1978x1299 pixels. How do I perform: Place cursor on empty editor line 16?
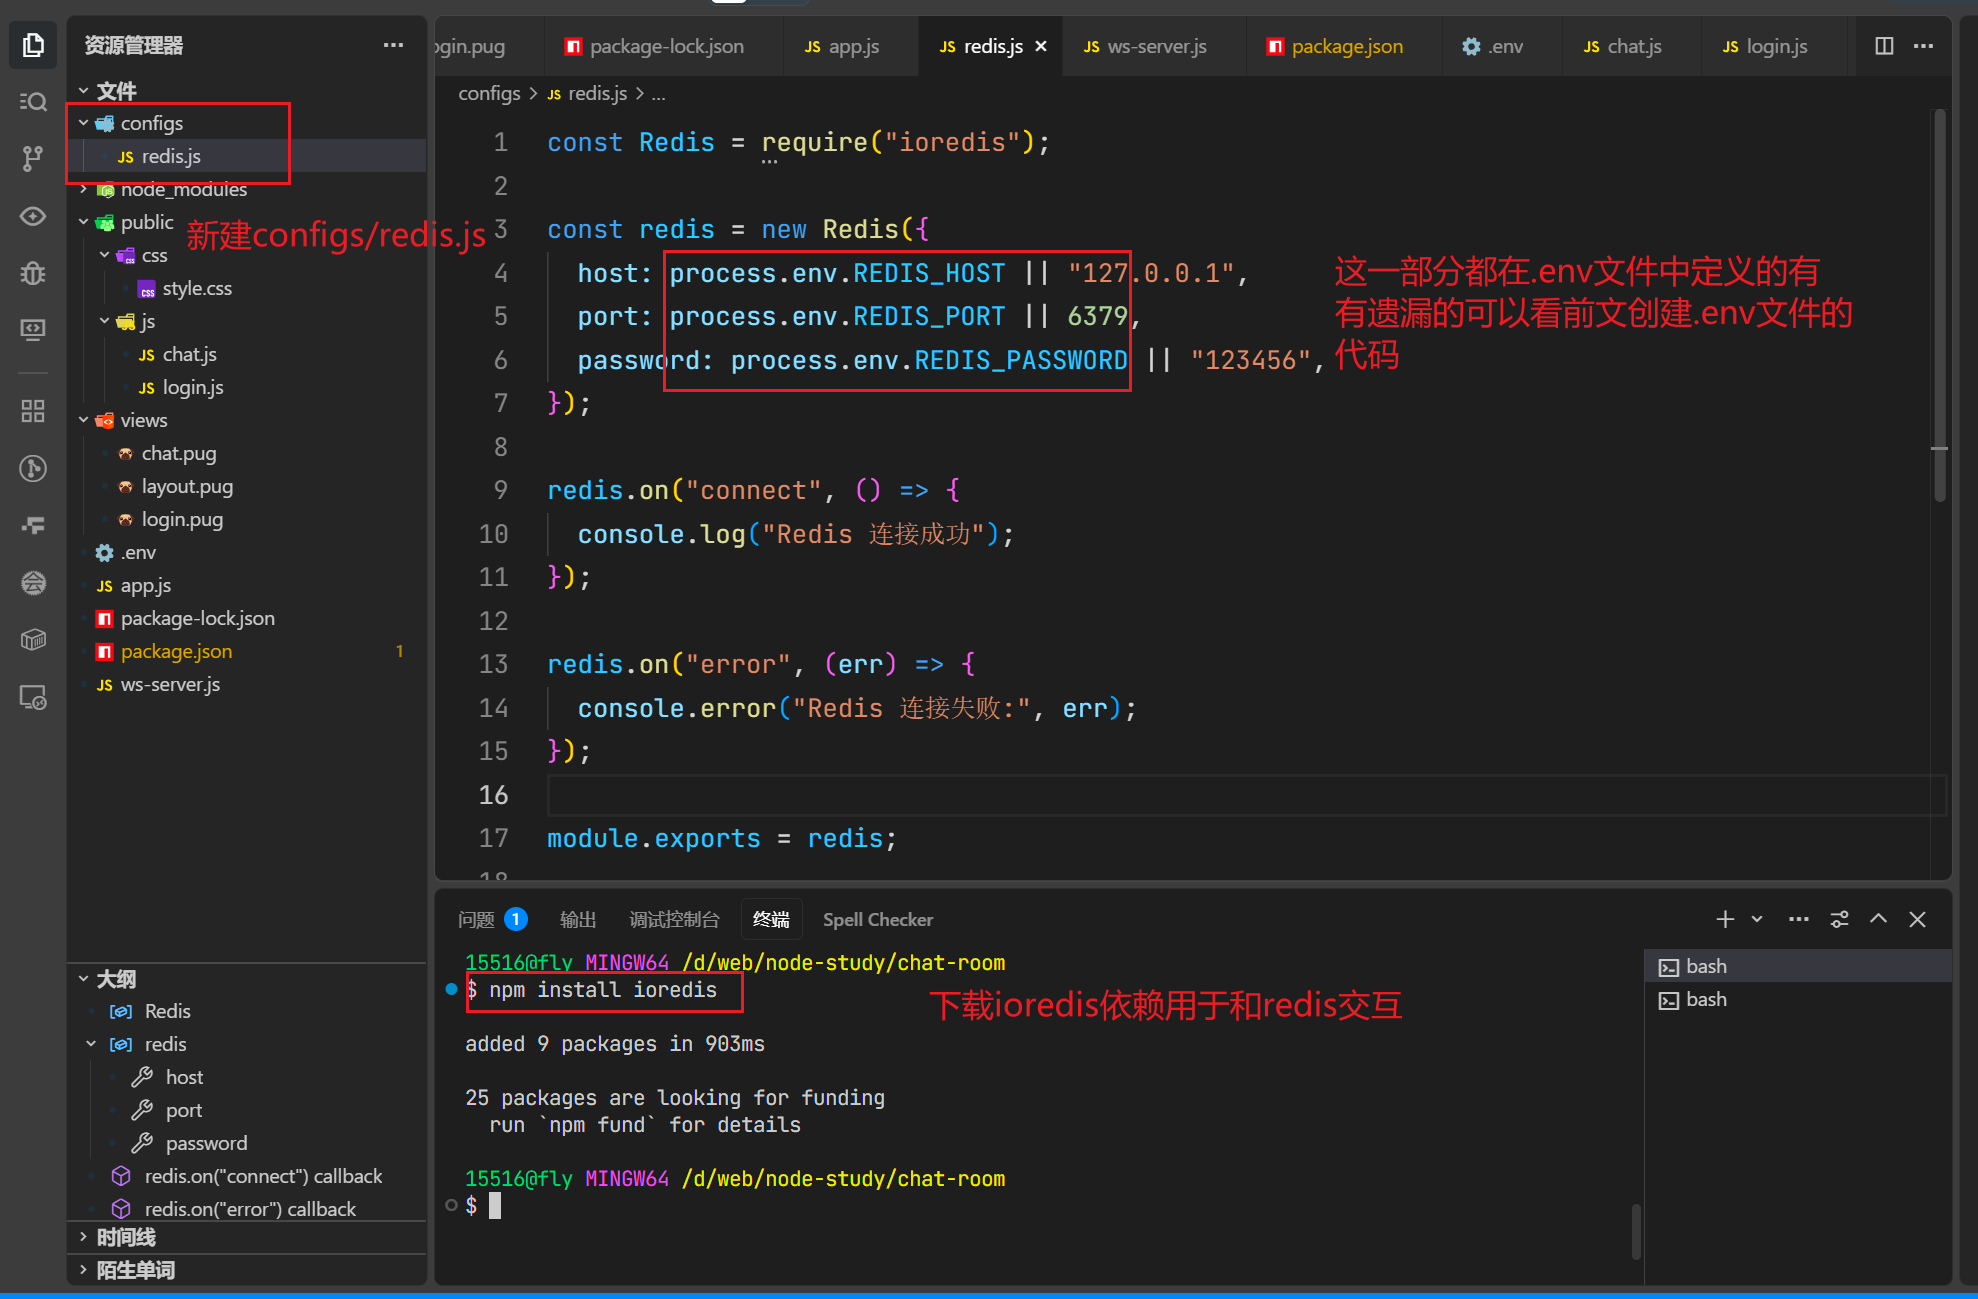click(1246, 795)
